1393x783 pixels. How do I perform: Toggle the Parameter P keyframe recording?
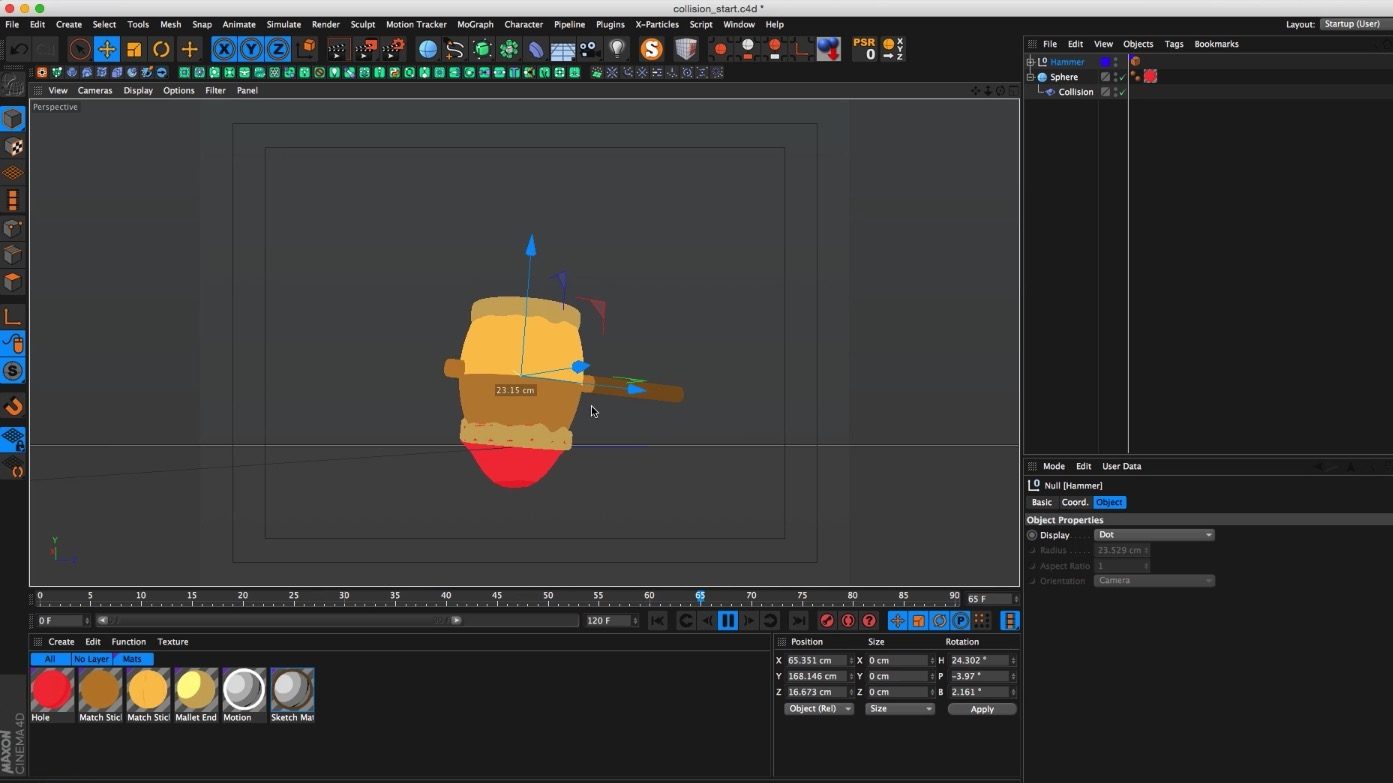960,621
